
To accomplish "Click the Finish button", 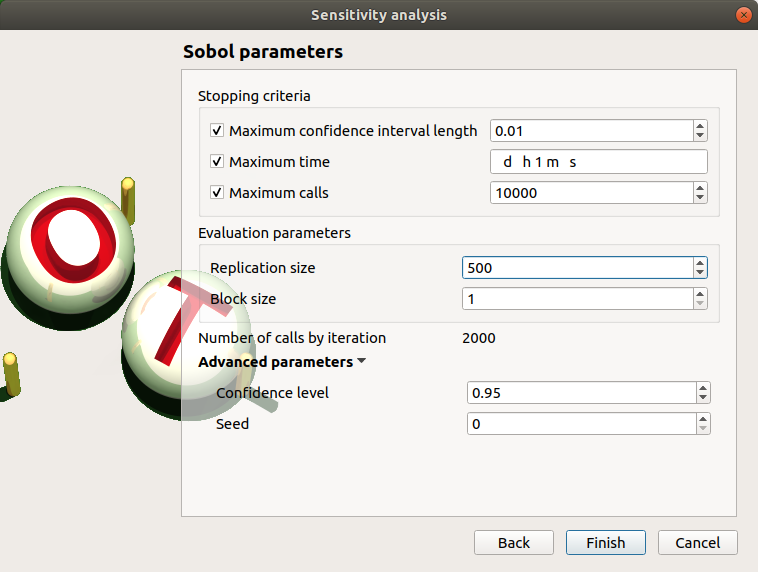I will click(605, 543).
